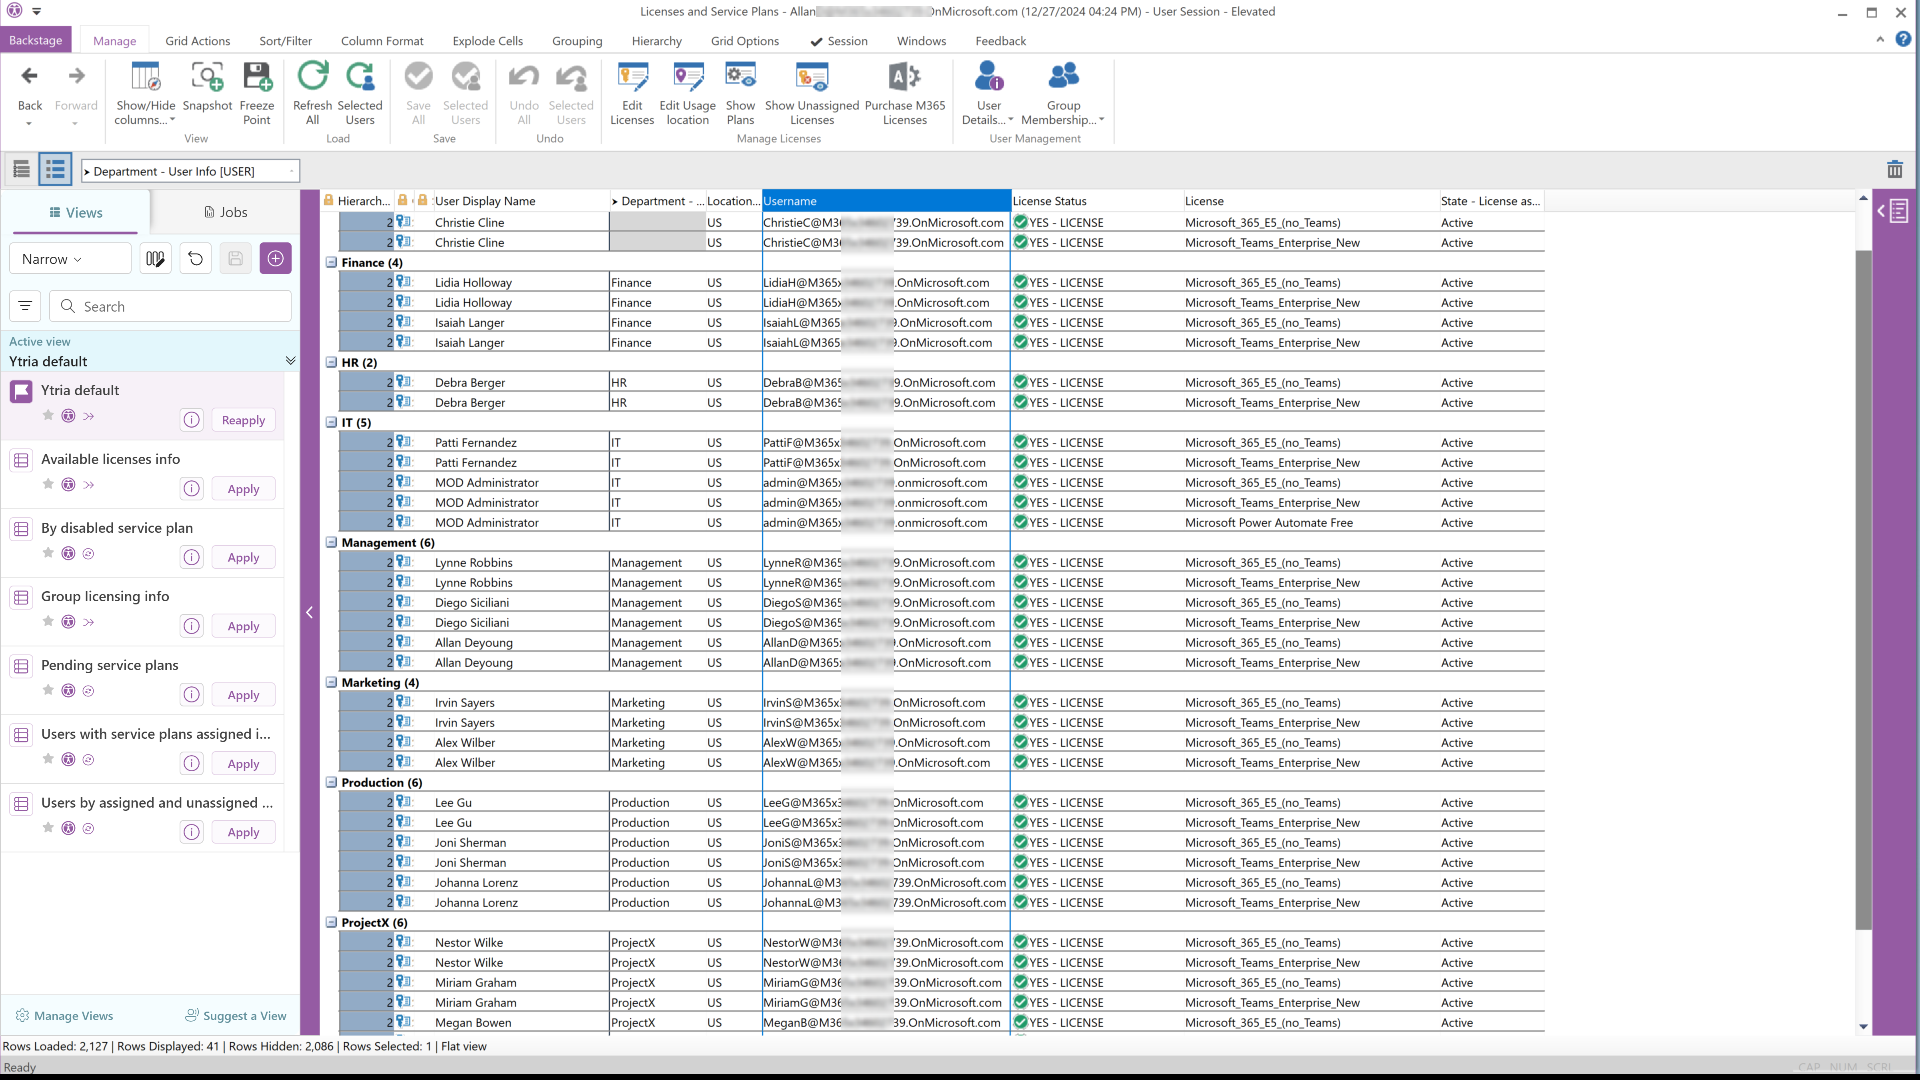Open the Narrow dropdown in Views panel
1920x1080 pixels.
tap(70, 259)
